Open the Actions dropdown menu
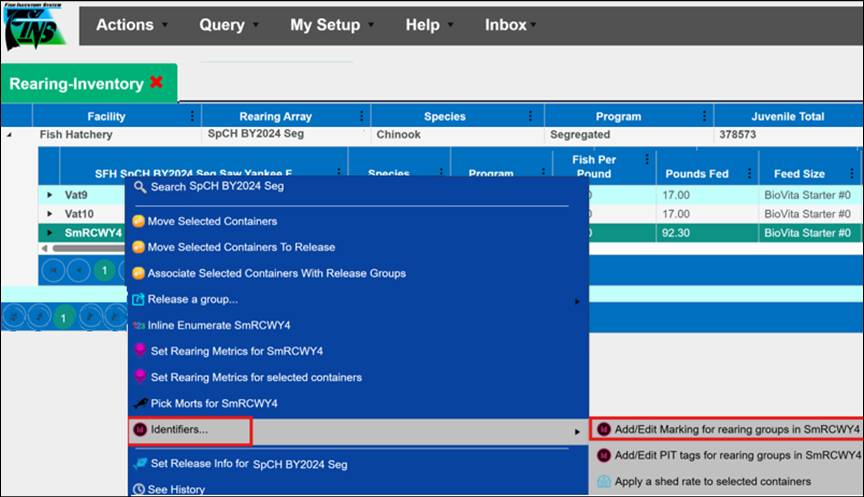 (132, 25)
